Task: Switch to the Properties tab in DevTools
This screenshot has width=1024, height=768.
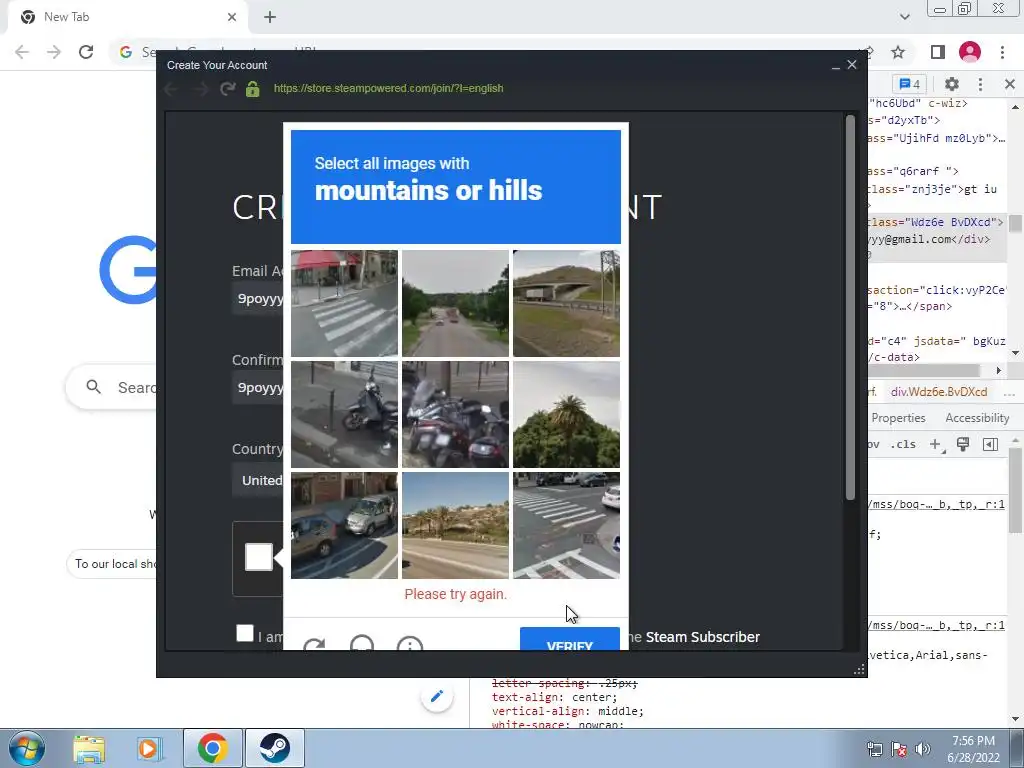Action: click(x=898, y=418)
